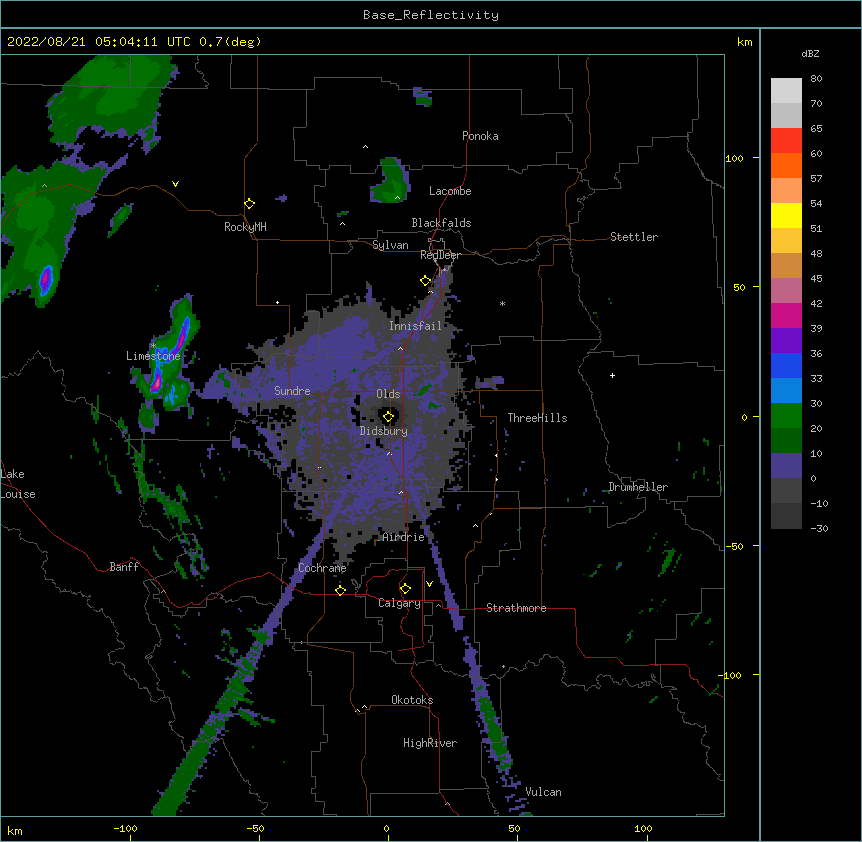862x842 pixels.
Task: Choose the white swatch at 80 dBZ
Action: (x=786, y=91)
